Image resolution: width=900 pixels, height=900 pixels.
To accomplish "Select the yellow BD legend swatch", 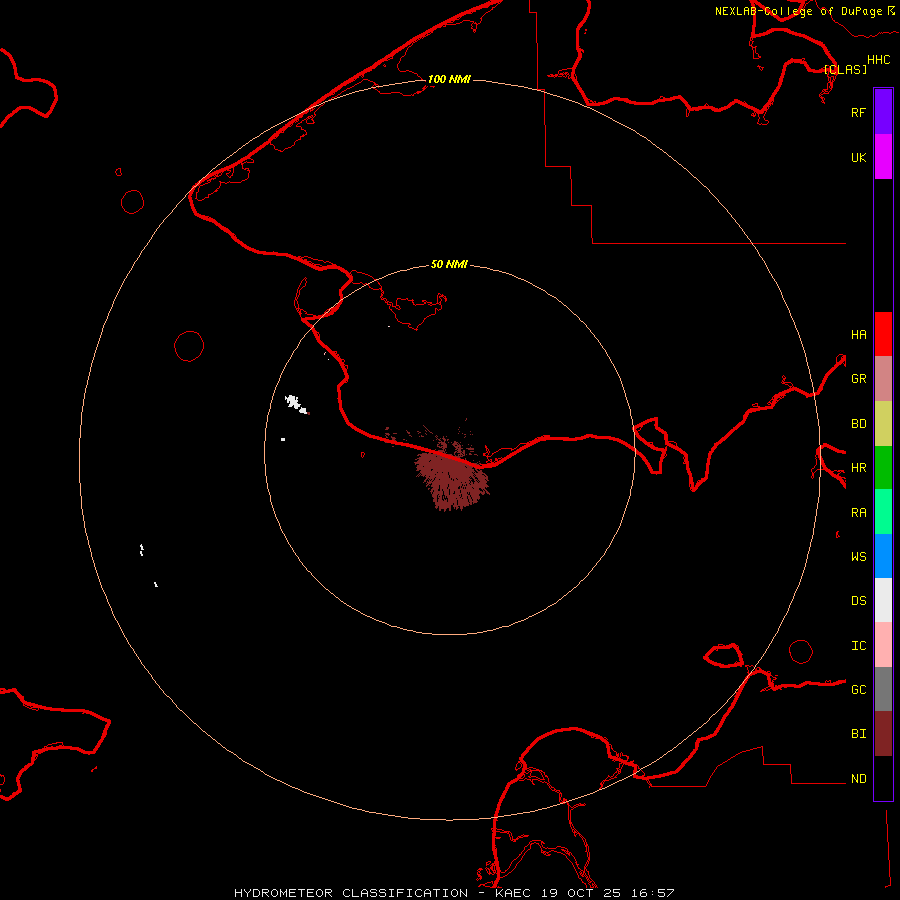I will coord(883,423).
